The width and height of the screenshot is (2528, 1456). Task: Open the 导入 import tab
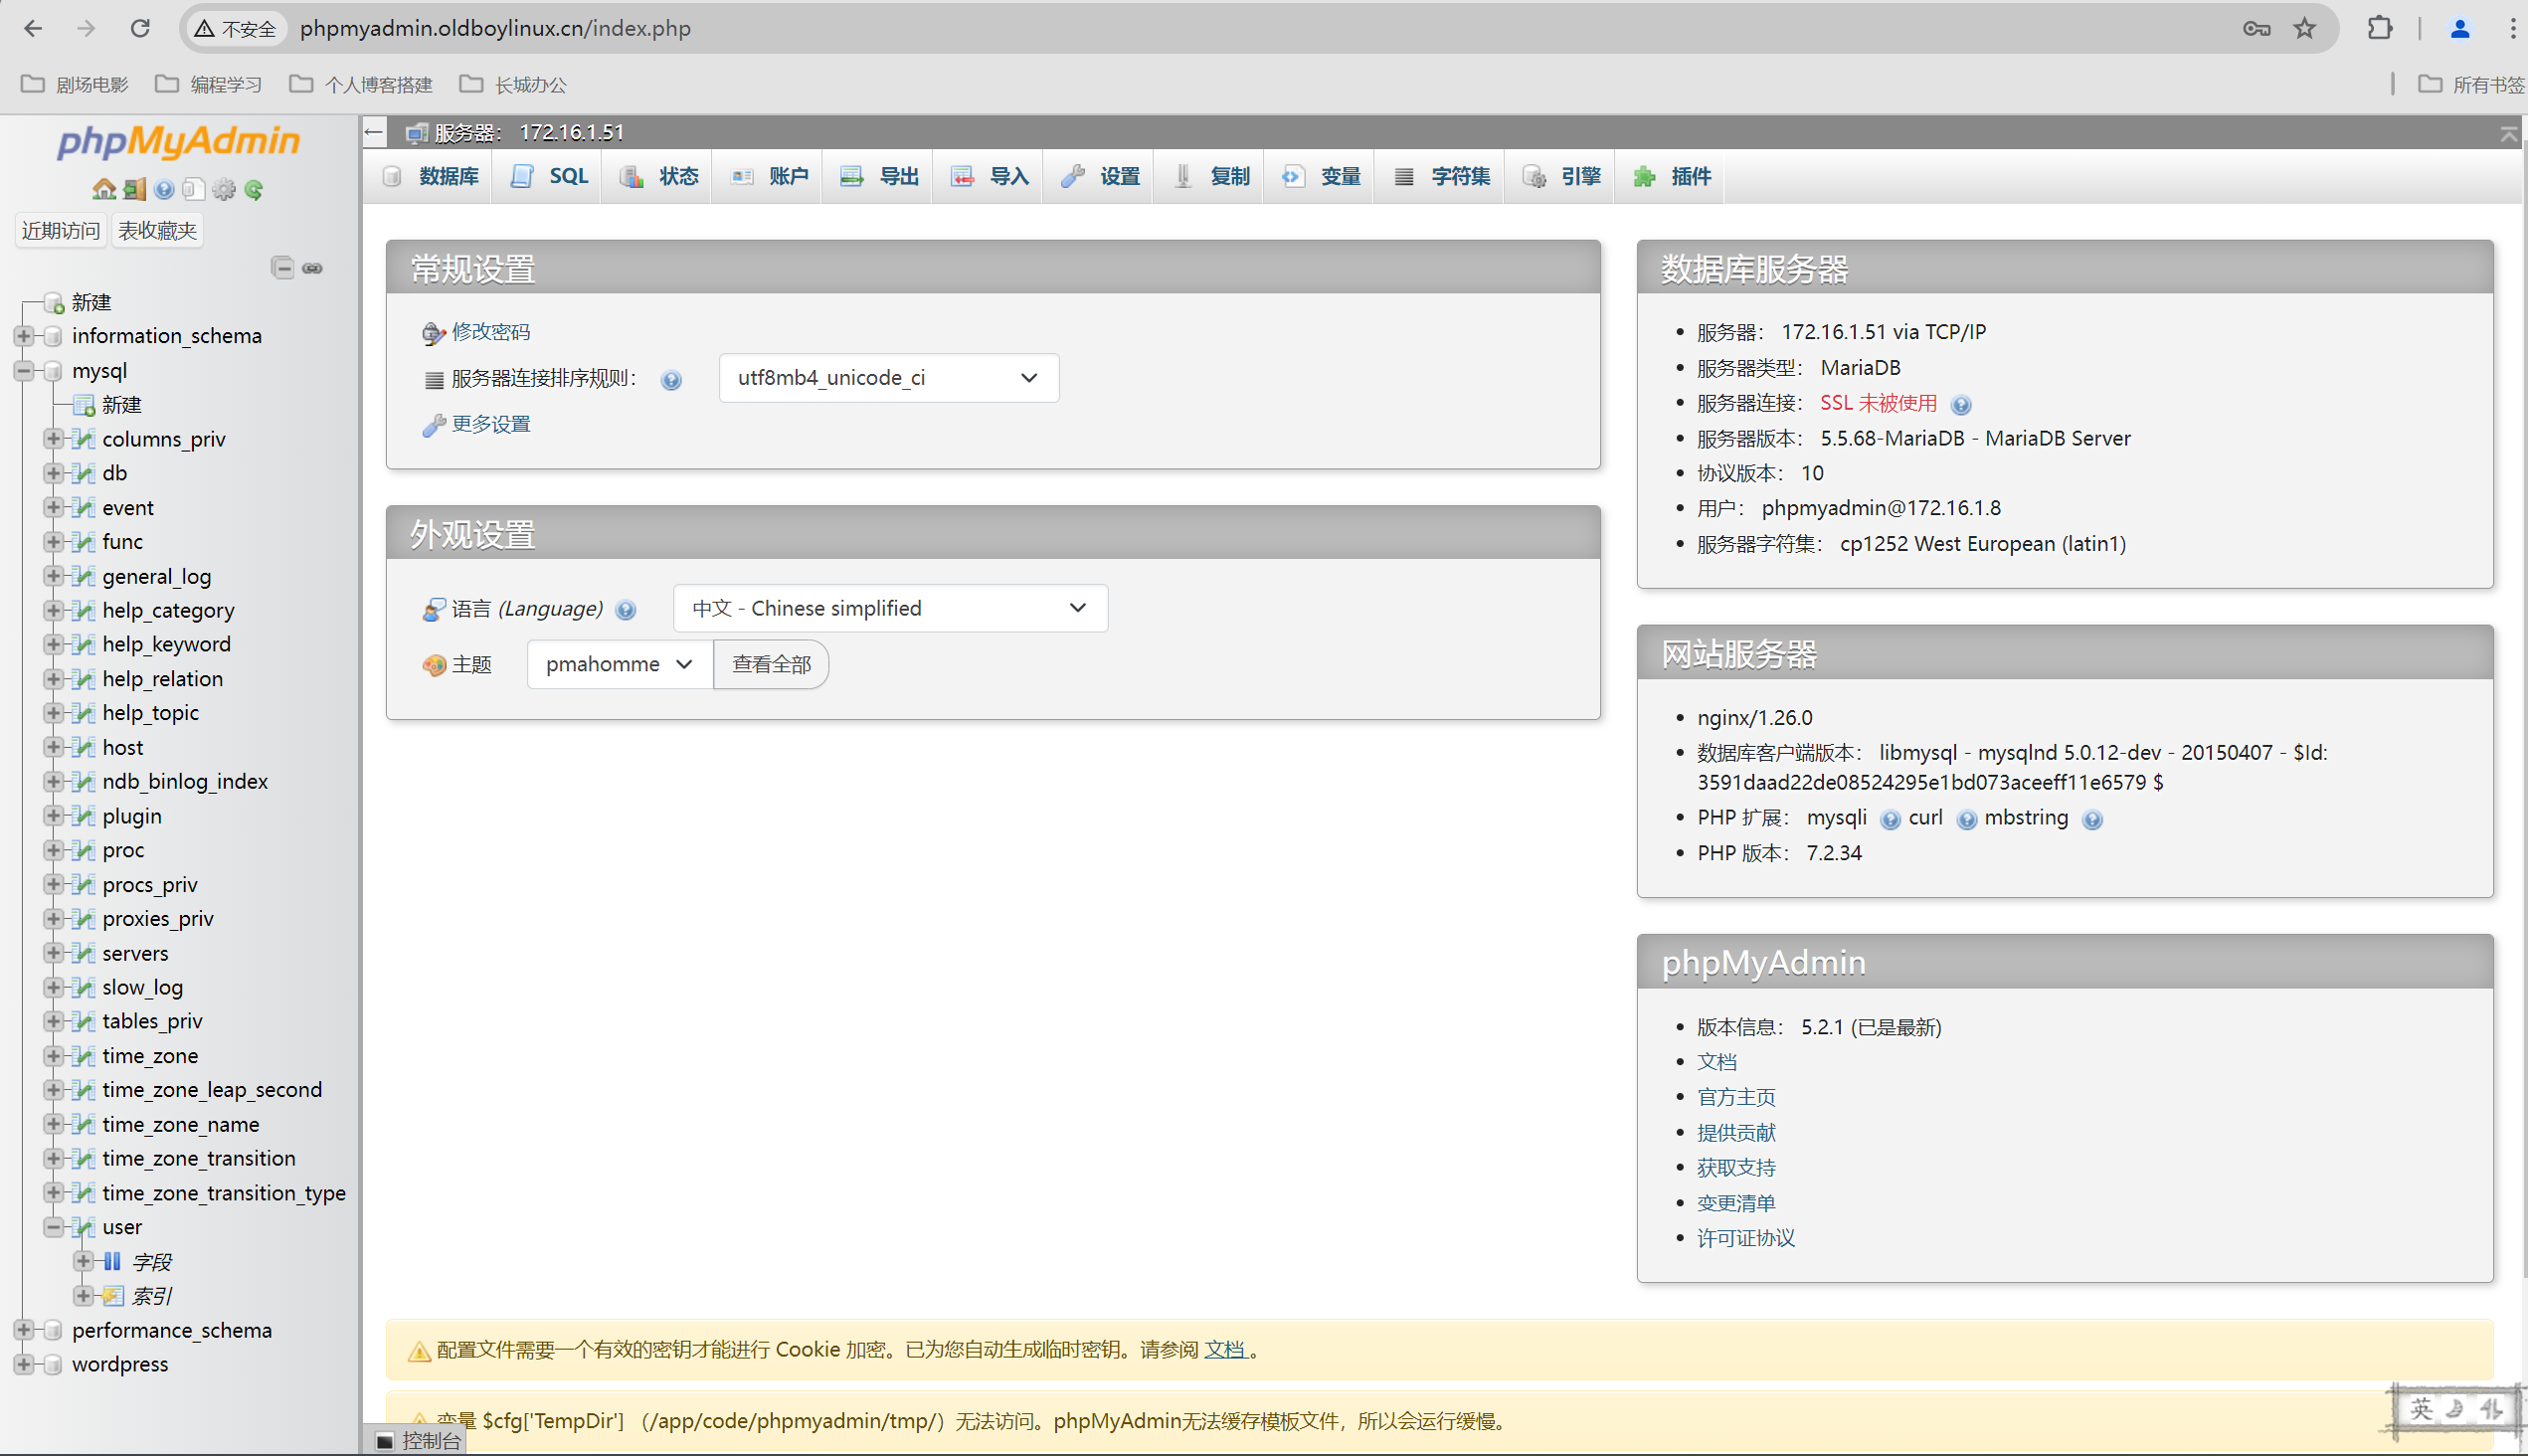pyautogui.click(x=988, y=177)
